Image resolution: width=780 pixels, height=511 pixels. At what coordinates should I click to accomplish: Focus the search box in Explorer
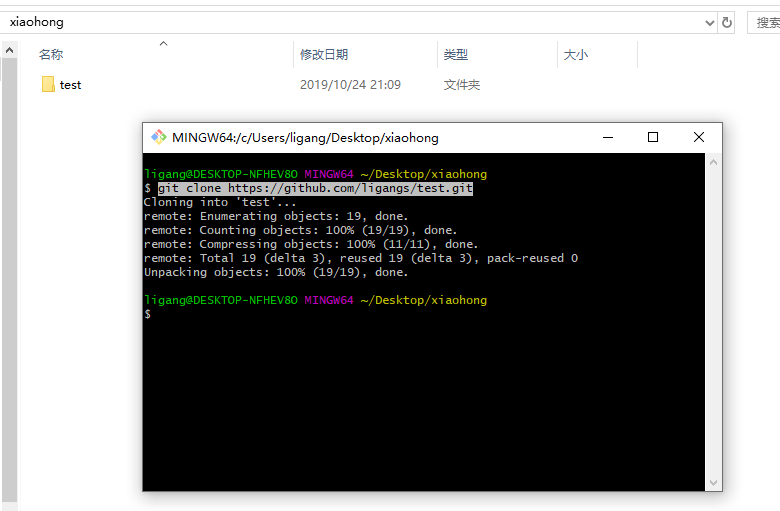point(764,23)
